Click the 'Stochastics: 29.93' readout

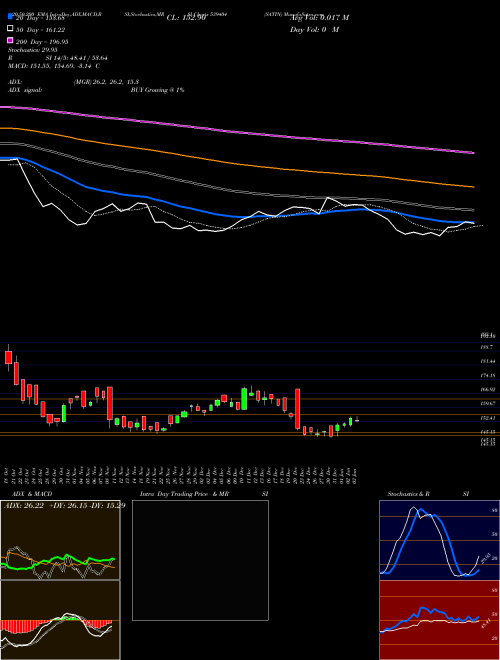pos(33,50)
